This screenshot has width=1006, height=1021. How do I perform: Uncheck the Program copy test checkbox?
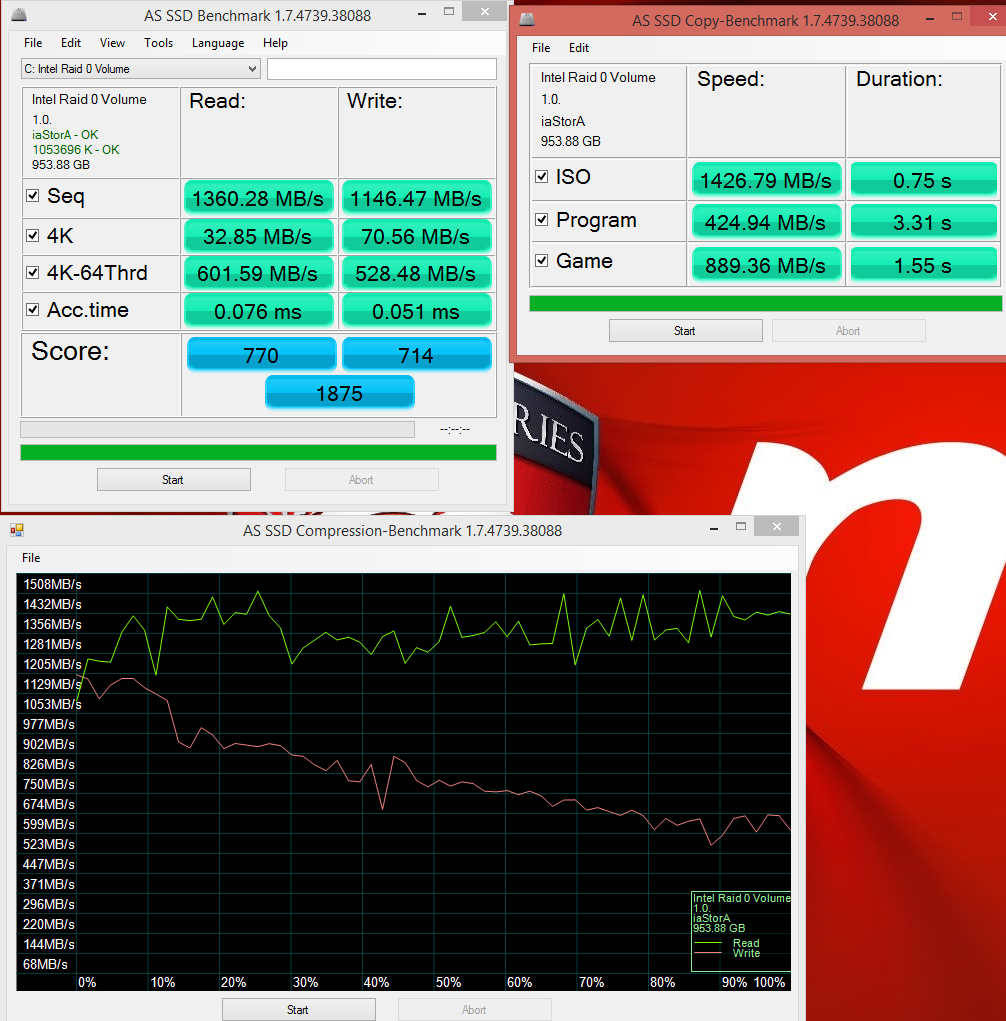541,219
